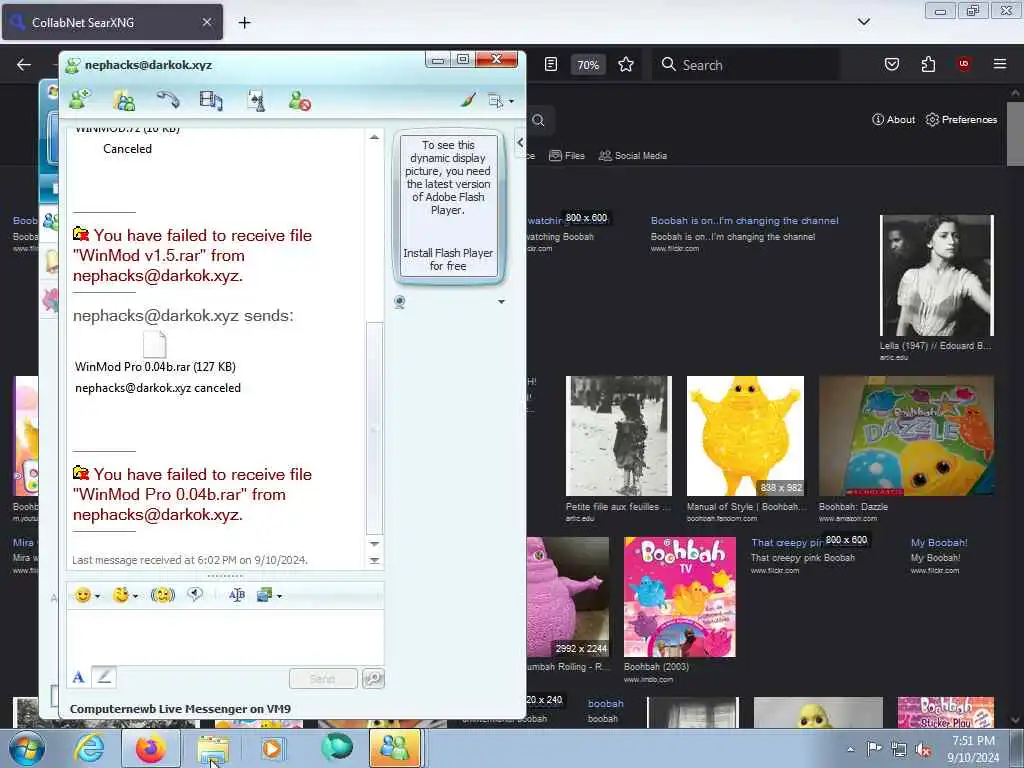This screenshot has height=768, width=1024.
Task: Select the CollabNet SearXNG browser tab
Action: tap(112, 22)
